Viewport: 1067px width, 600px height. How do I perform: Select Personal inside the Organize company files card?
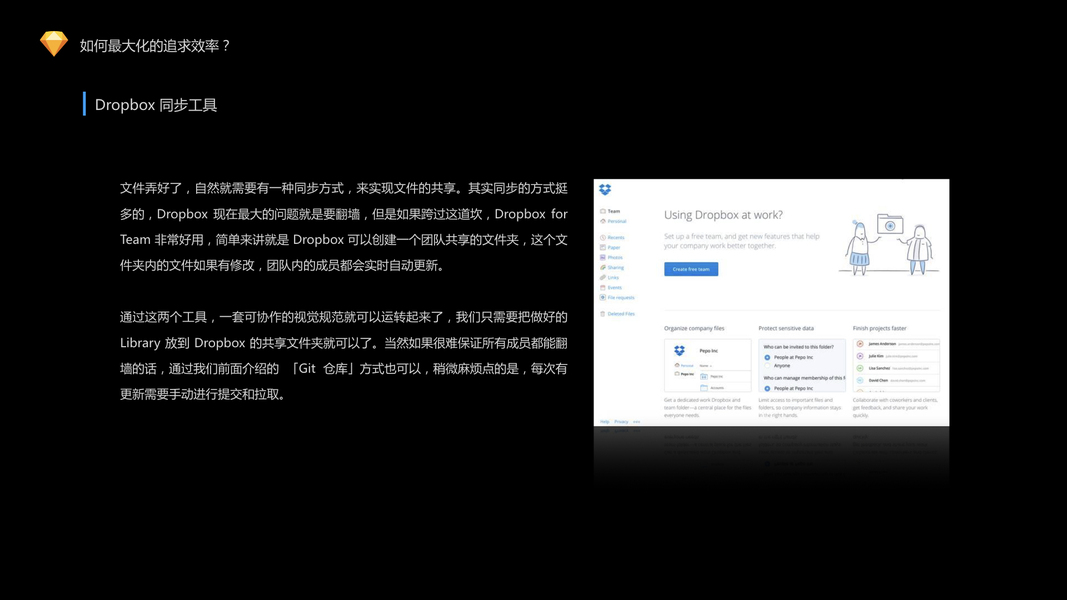(x=685, y=365)
